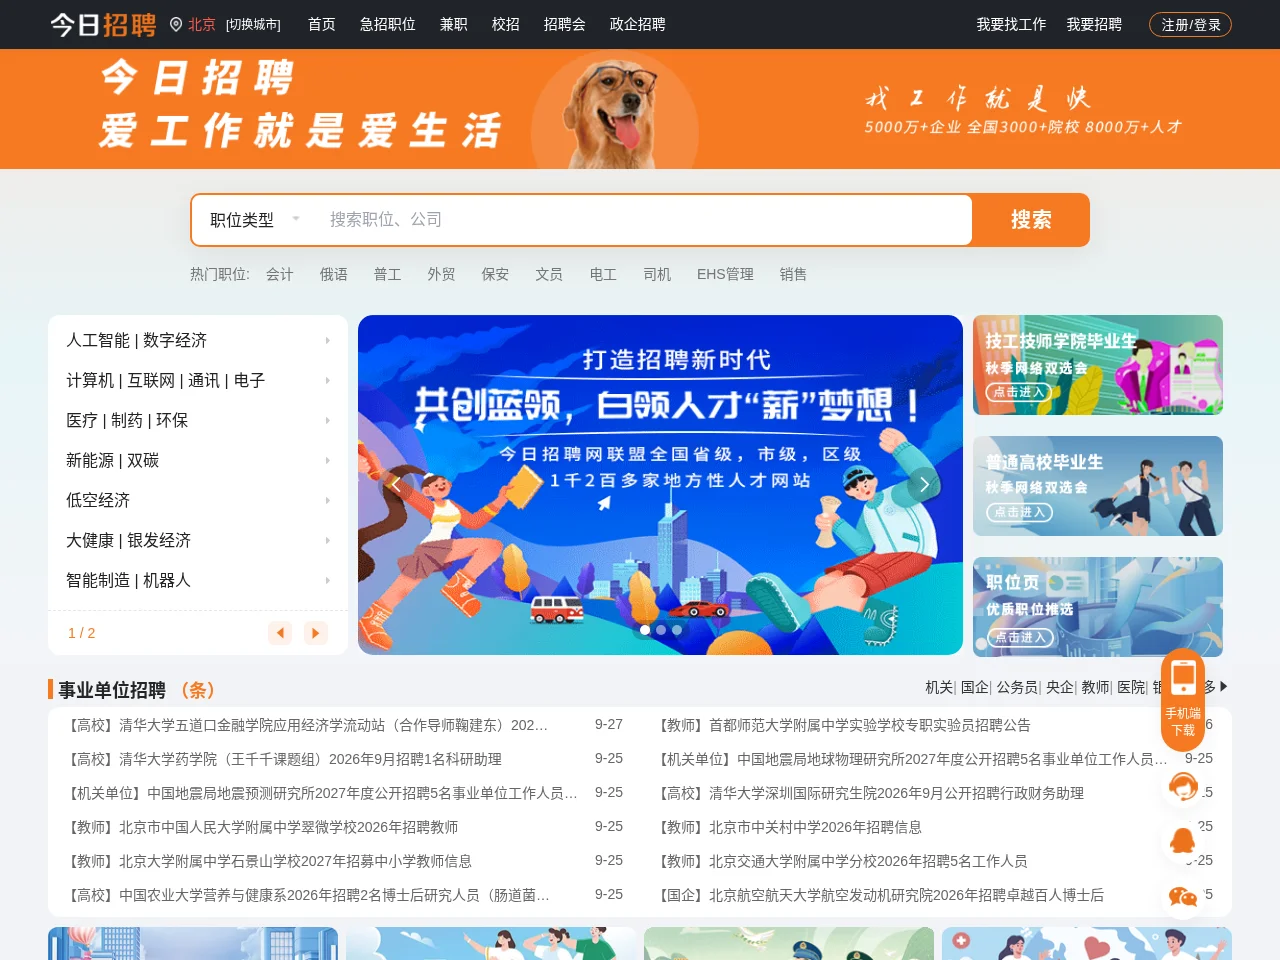This screenshot has width=1280, height=960.
Task: Select hot job 司机
Action: pos(657,274)
